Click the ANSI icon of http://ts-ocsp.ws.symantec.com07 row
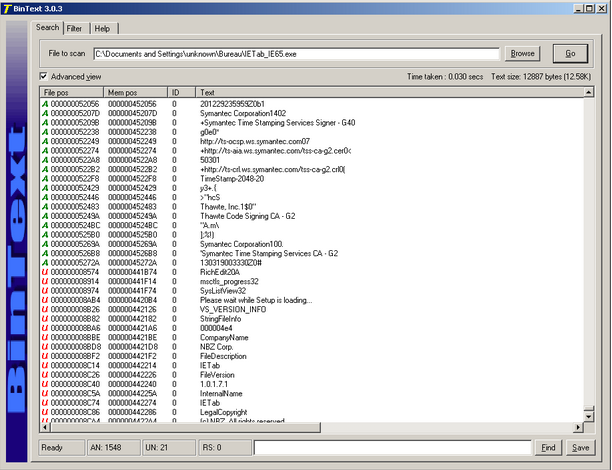This screenshot has height=470, width=612. click(45, 141)
